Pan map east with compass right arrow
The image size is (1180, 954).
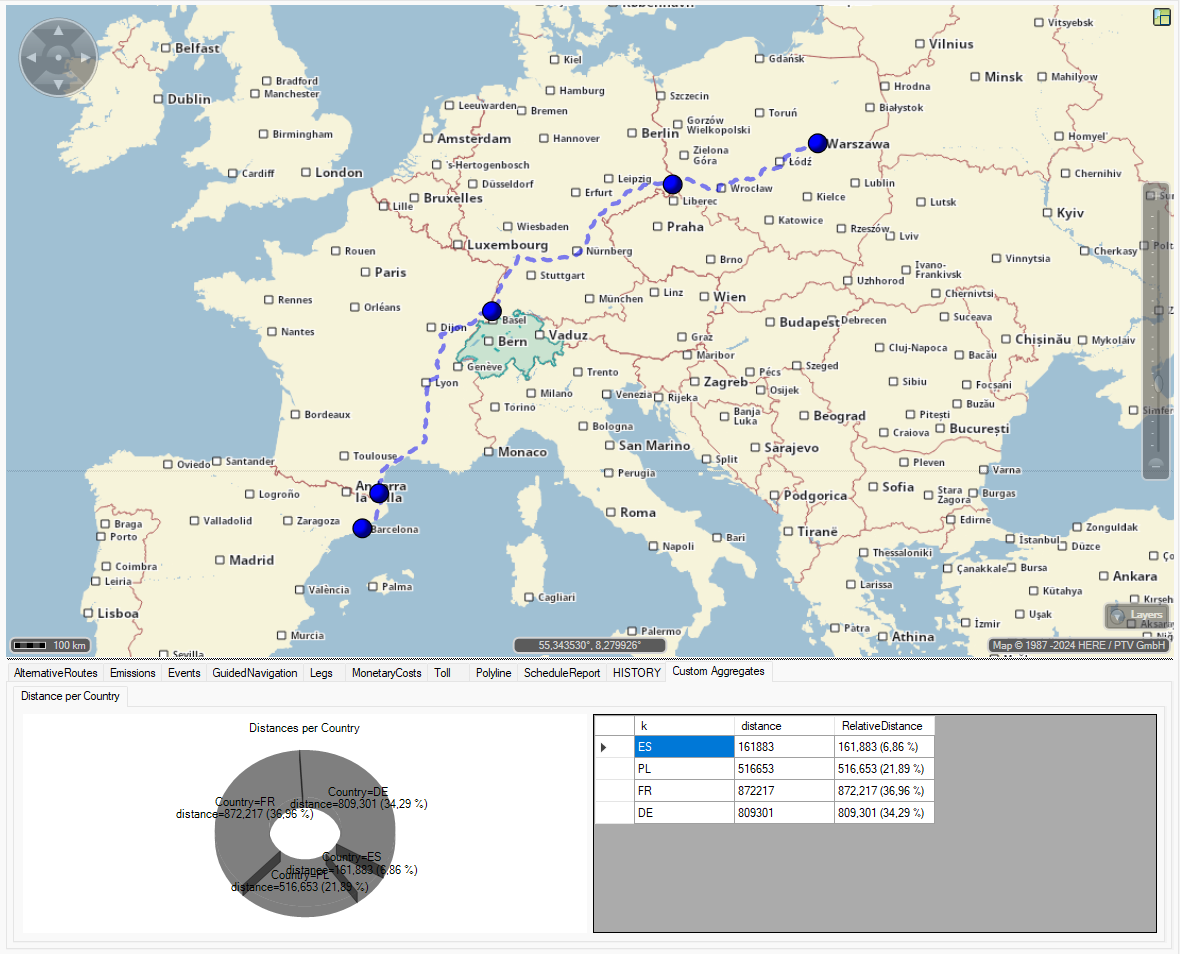coord(86,58)
